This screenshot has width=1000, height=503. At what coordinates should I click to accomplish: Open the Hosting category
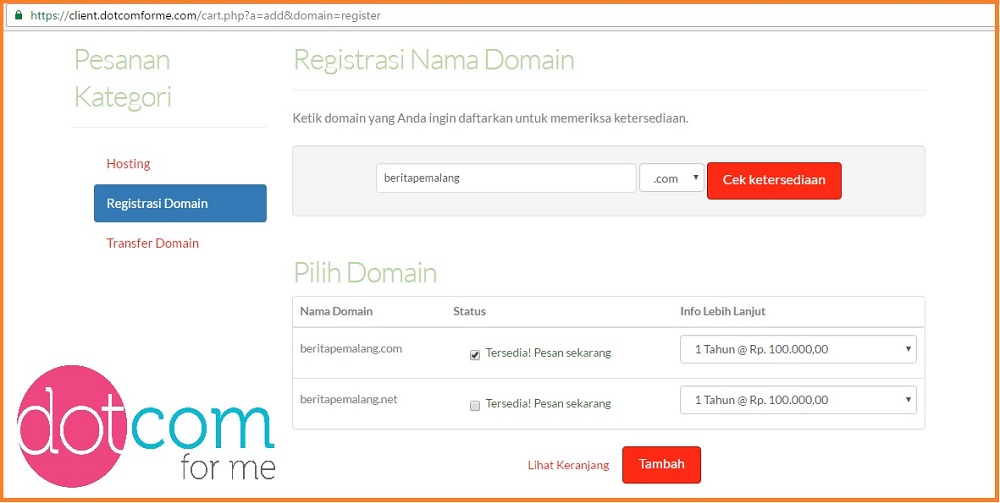128,164
